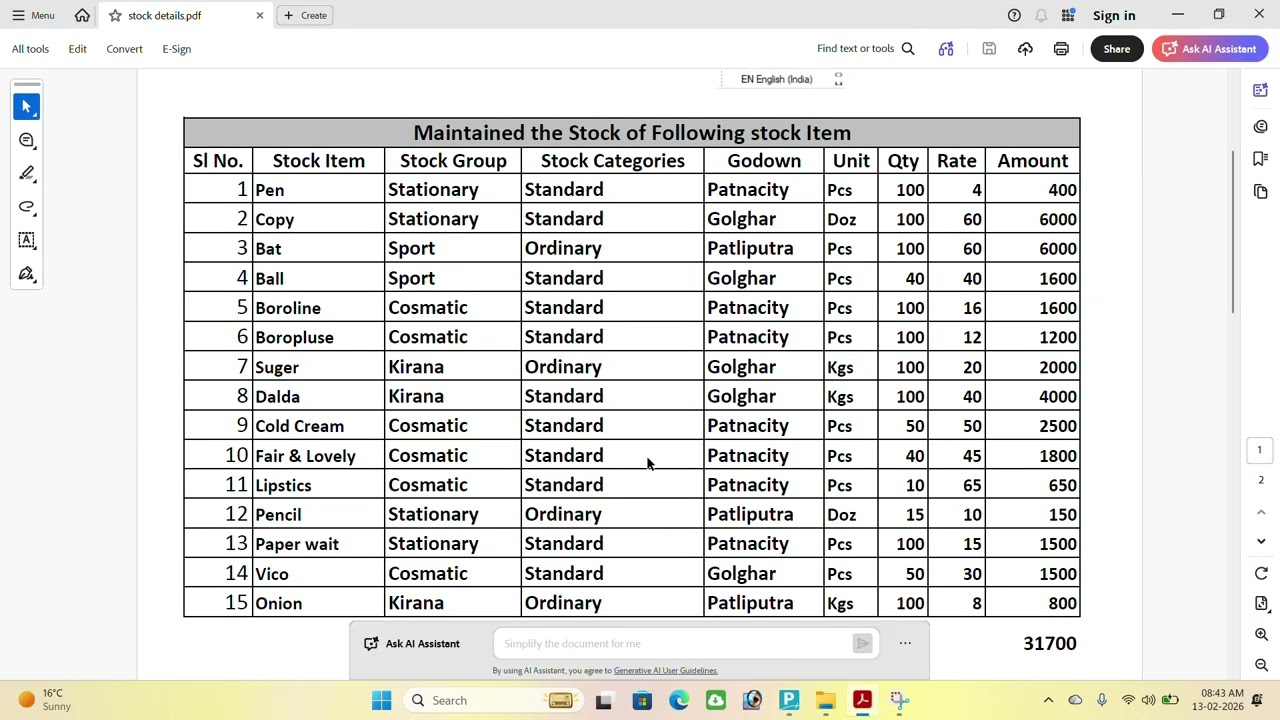Open the Menu hamburger dropdown
This screenshot has height=720, width=1280.
[x=33, y=15]
